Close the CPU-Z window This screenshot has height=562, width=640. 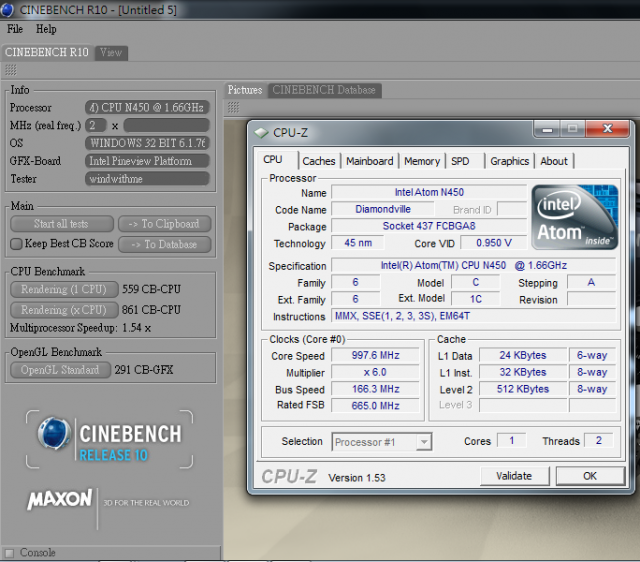click(x=608, y=129)
